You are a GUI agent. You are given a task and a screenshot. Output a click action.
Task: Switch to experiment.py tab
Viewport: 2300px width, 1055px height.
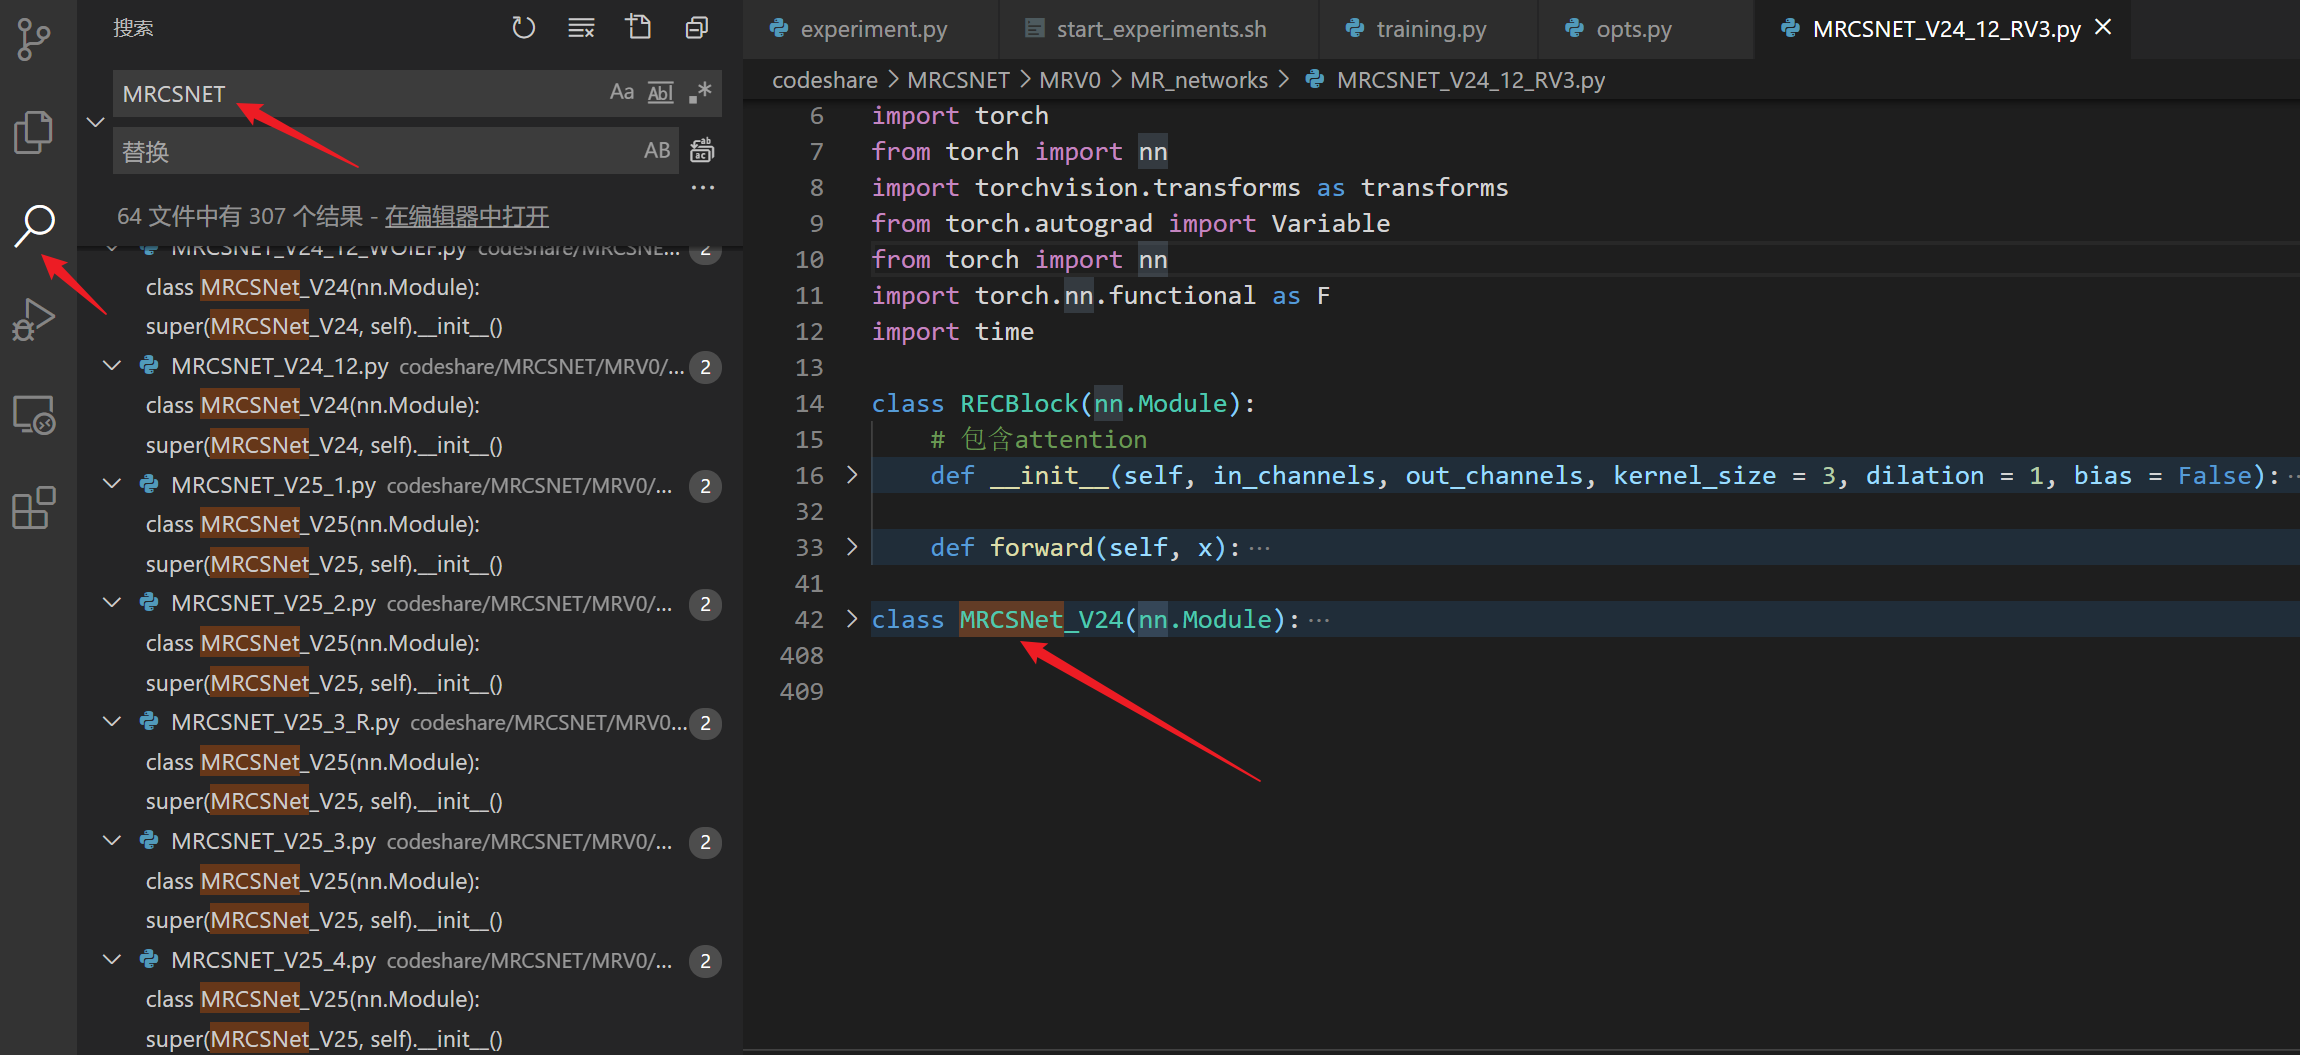click(x=870, y=29)
